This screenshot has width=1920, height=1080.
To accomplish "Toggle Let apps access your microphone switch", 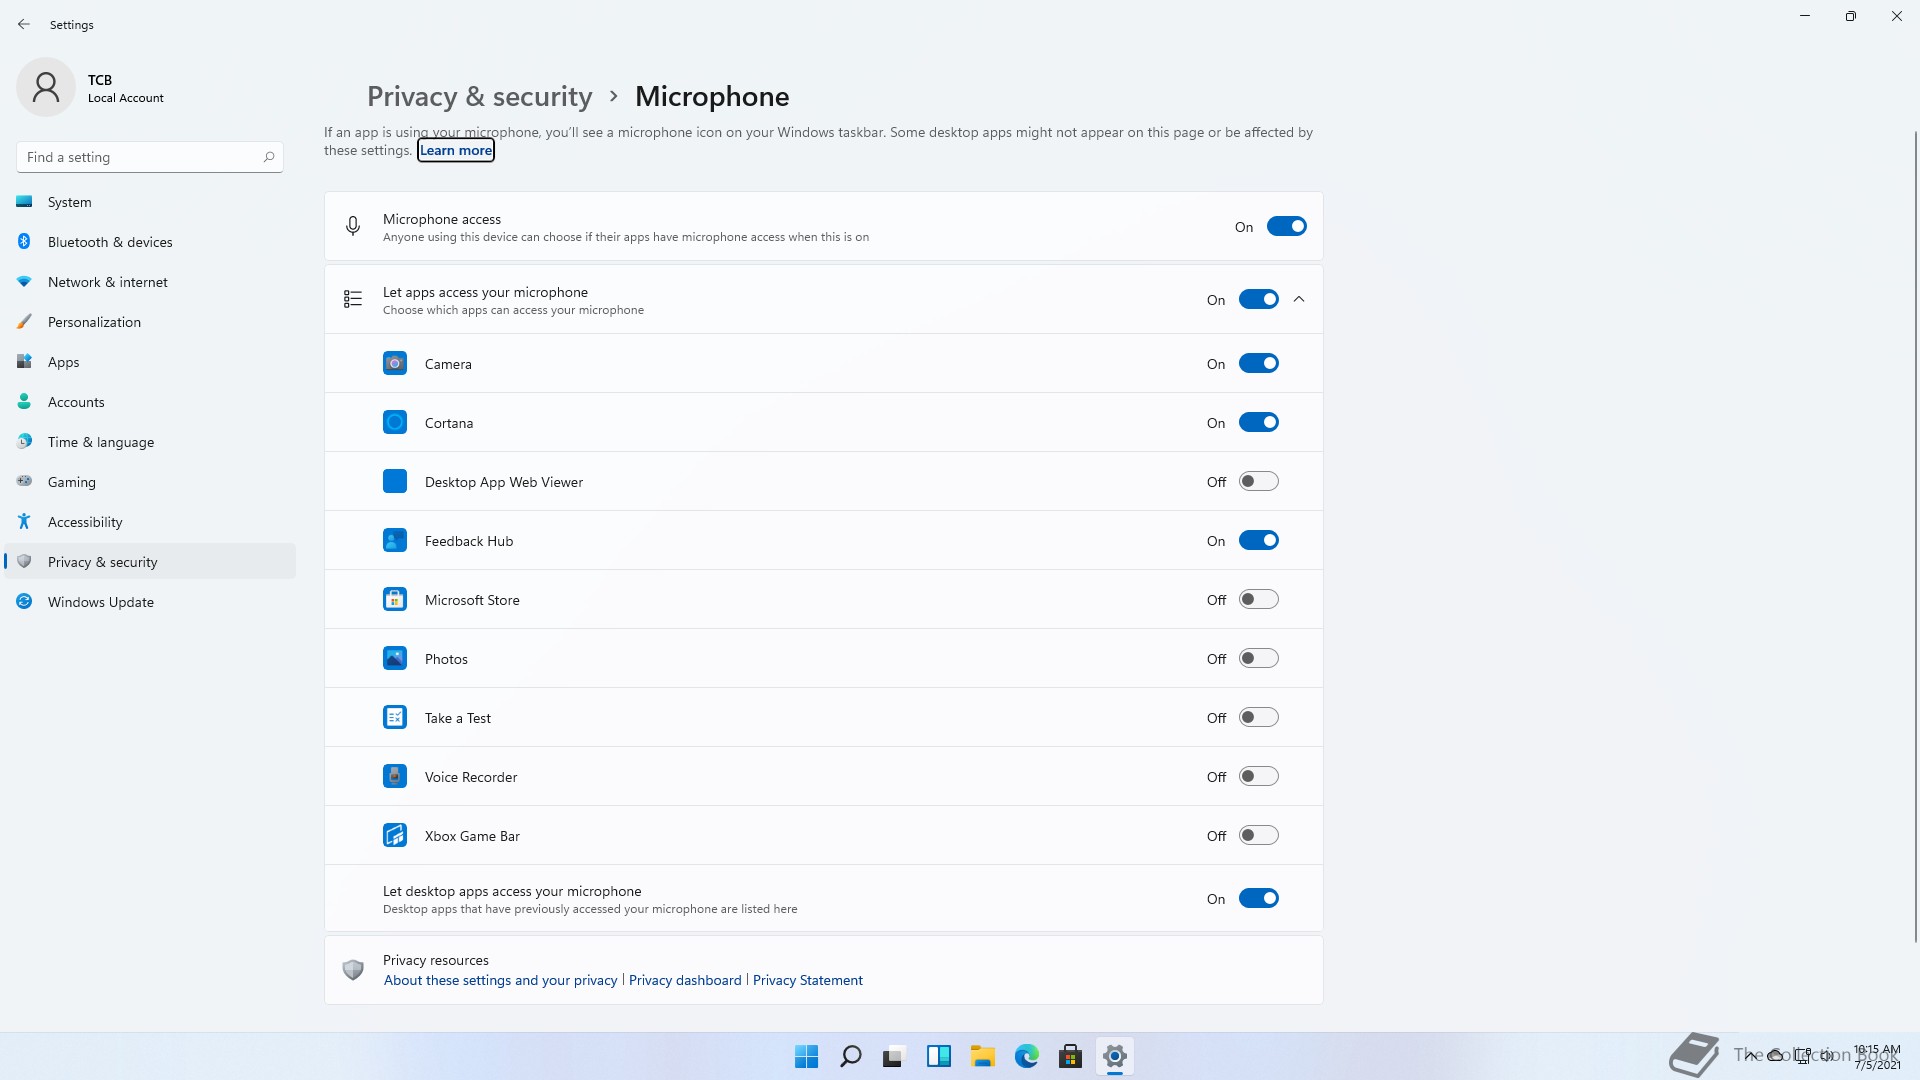I will click(1258, 299).
